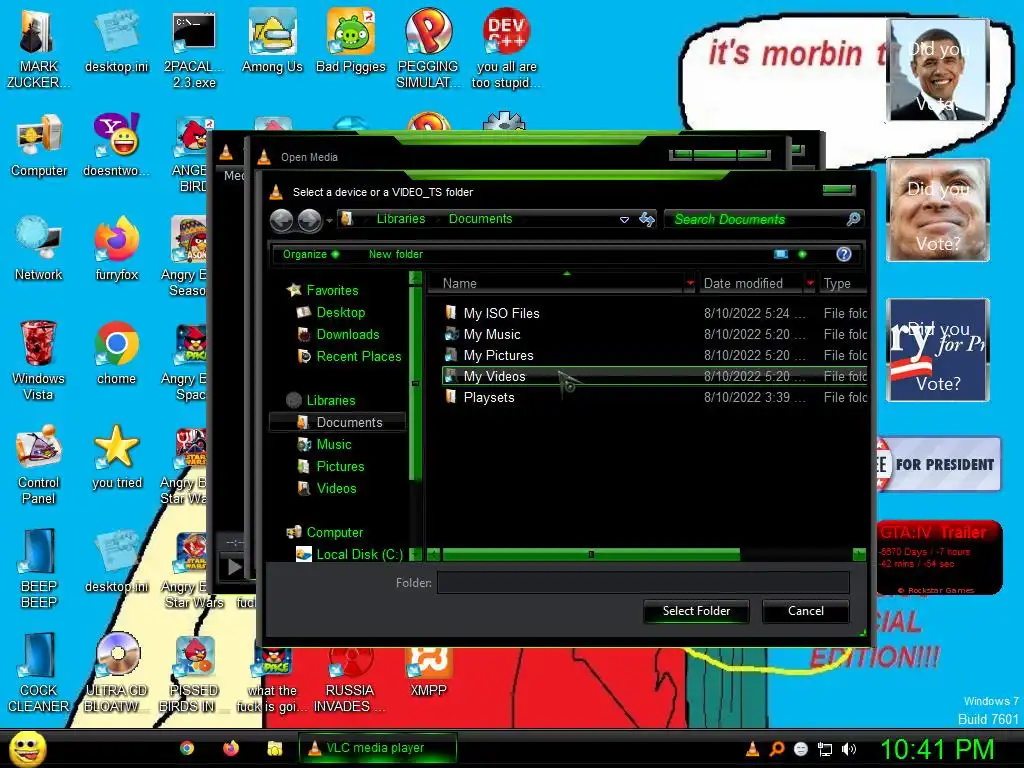Viewport: 1024px width, 768px height.
Task: Click the Select Folder button
Action: [696, 611]
